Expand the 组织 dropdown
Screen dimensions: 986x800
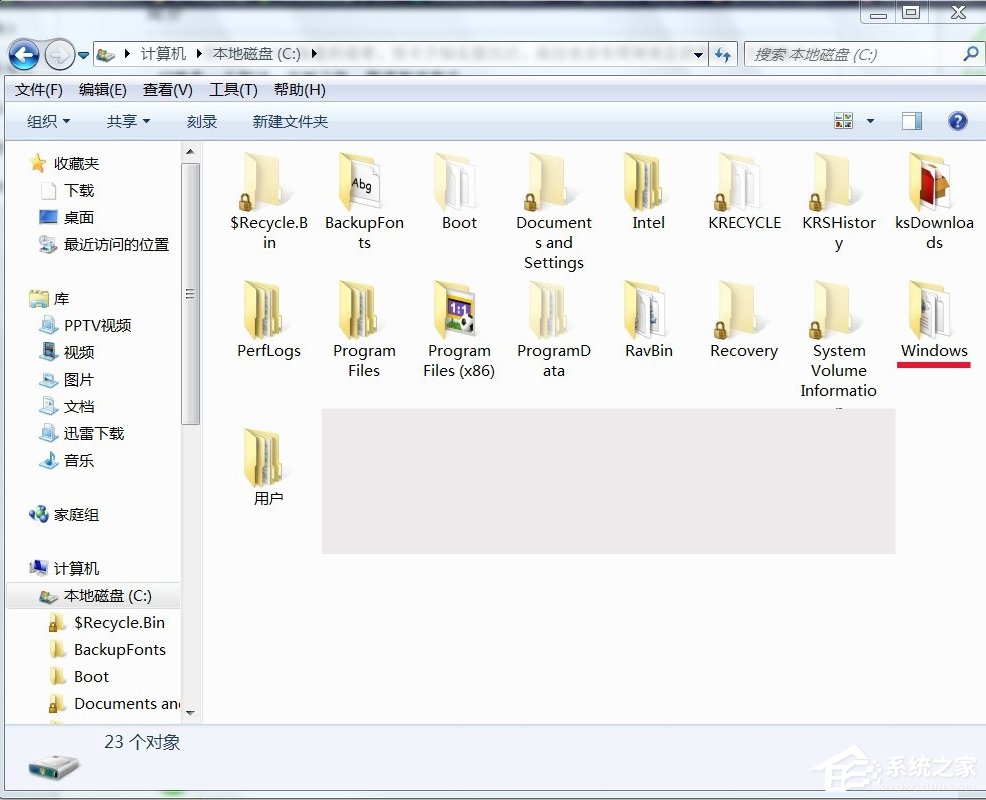click(x=48, y=121)
